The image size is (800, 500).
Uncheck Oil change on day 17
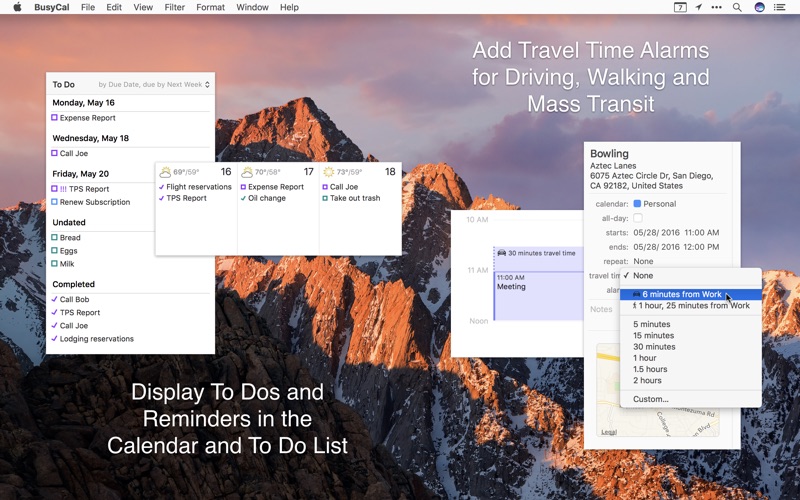243,198
